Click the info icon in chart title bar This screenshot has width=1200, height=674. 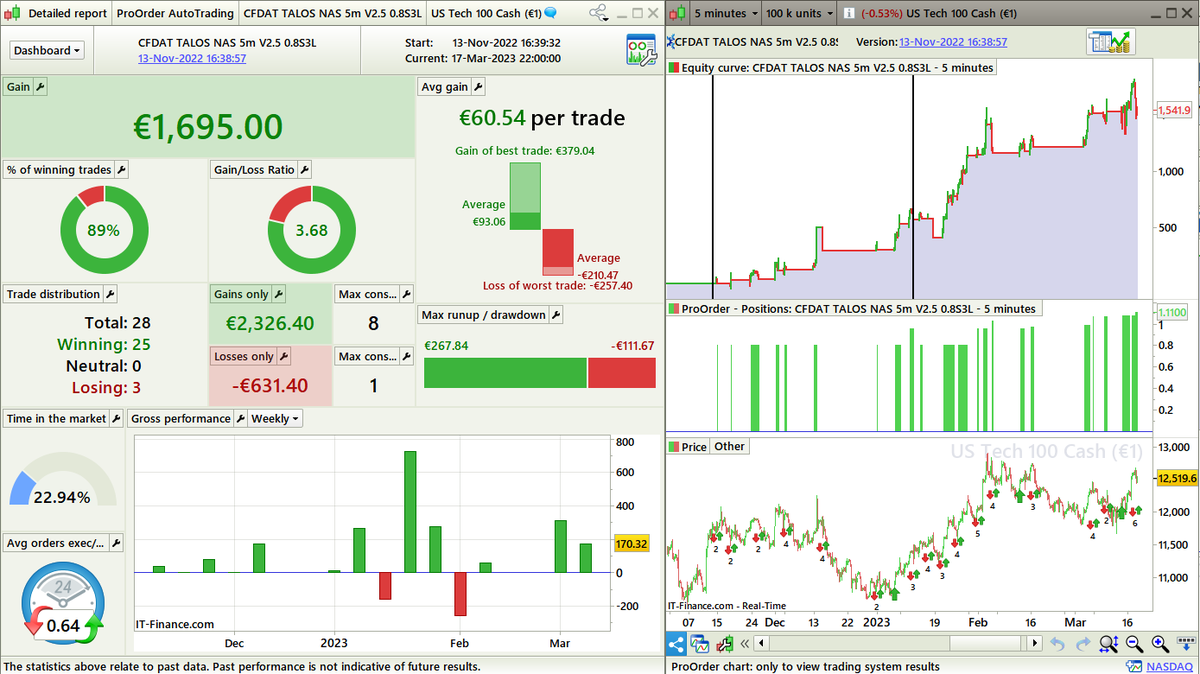[848, 14]
